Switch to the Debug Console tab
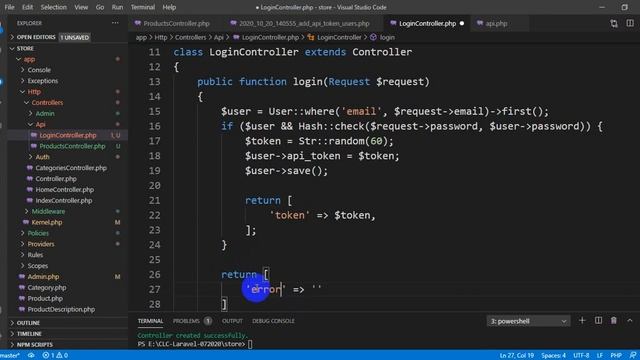The width and height of the screenshot is (640, 360). coord(273,321)
